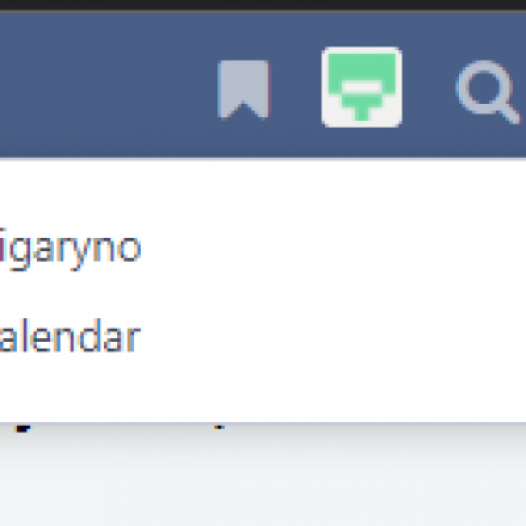Open the bookmark icon in header
This screenshot has width=526, height=526.
click(243, 90)
